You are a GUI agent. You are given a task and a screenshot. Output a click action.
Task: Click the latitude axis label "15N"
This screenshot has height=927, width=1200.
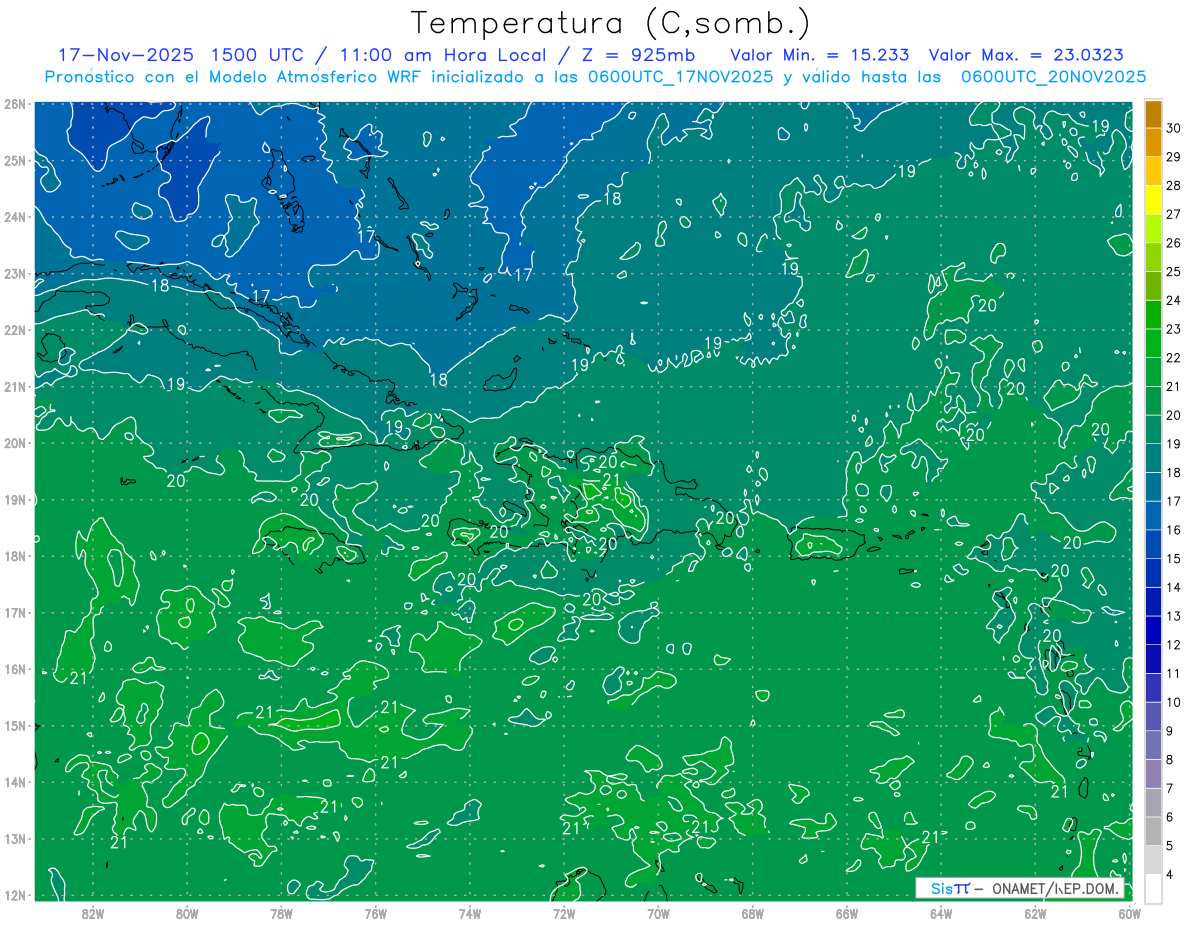tap(16, 725)
